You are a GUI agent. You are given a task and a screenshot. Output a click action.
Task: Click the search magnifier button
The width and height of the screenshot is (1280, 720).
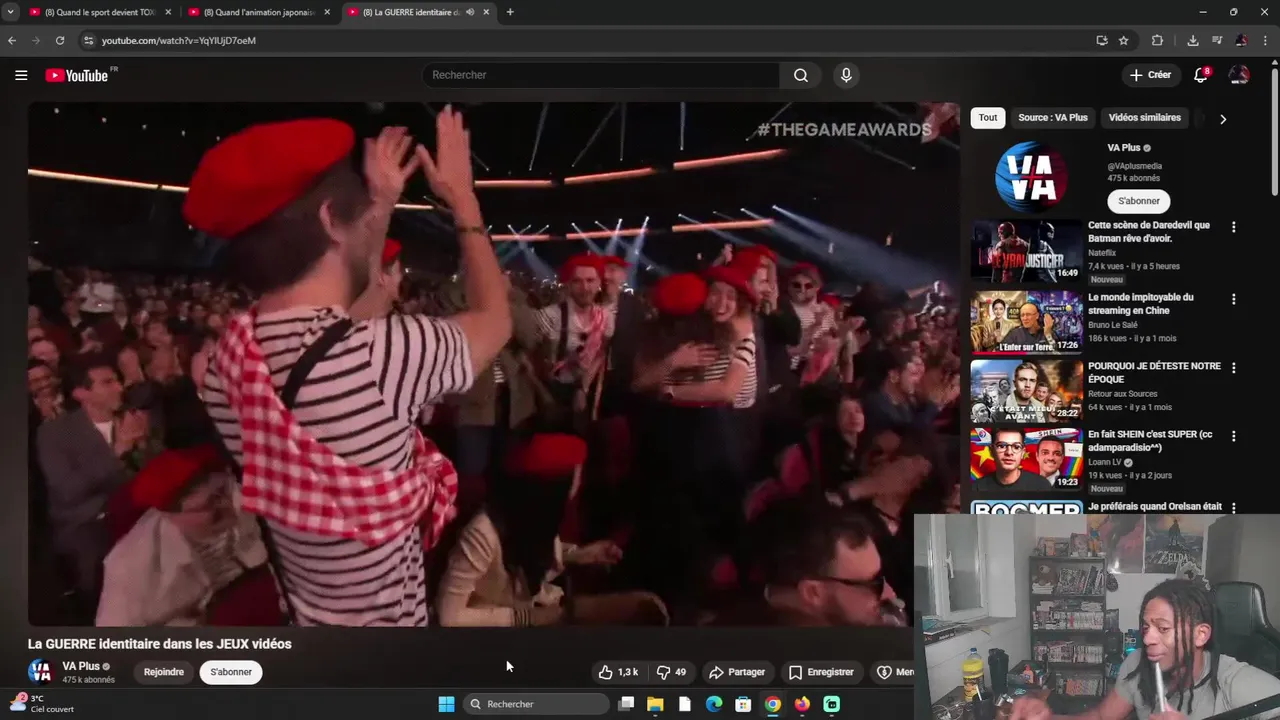(x=801, y=75)
